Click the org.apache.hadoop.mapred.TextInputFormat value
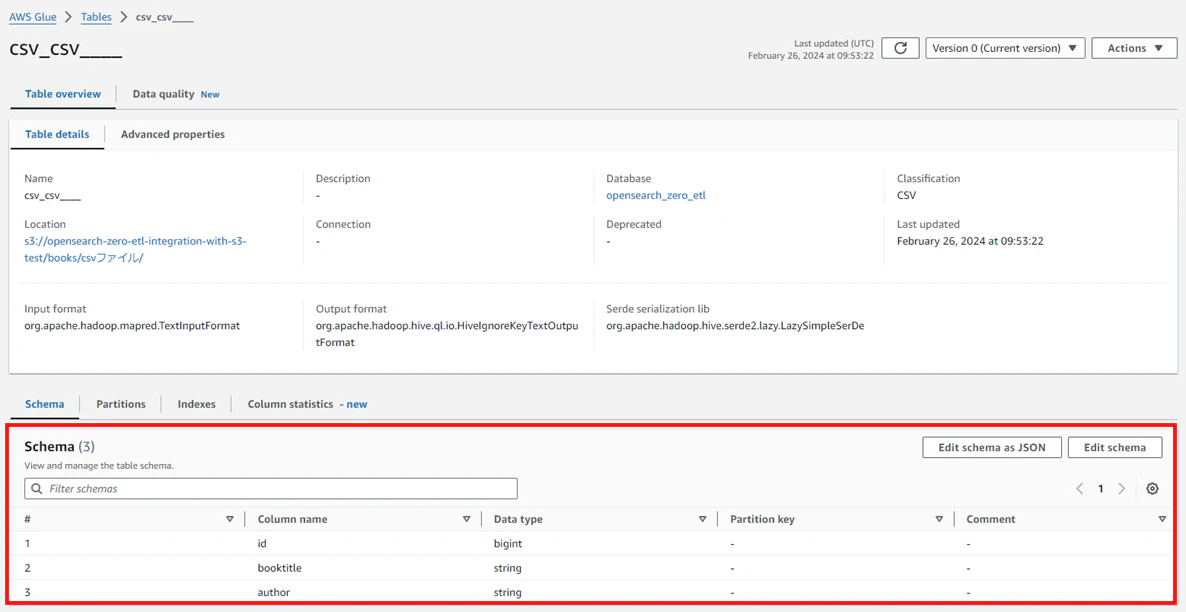 pos(132,327)
